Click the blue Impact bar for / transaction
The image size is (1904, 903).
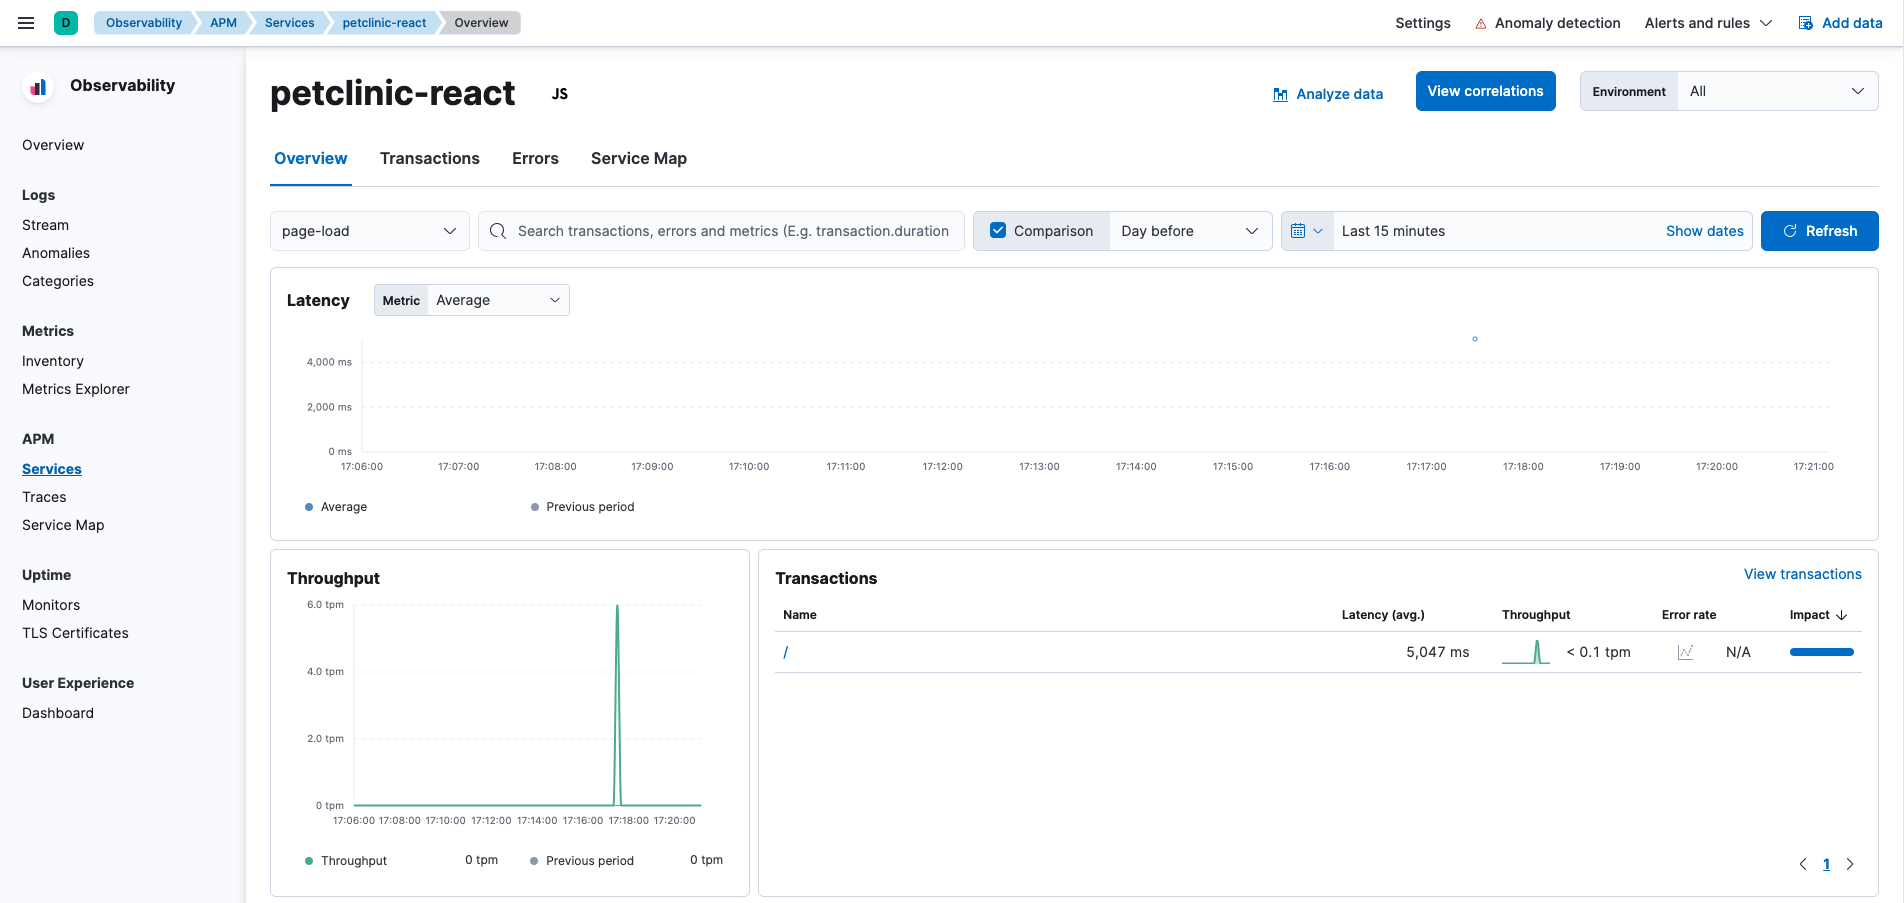[x=1821, y=652]
